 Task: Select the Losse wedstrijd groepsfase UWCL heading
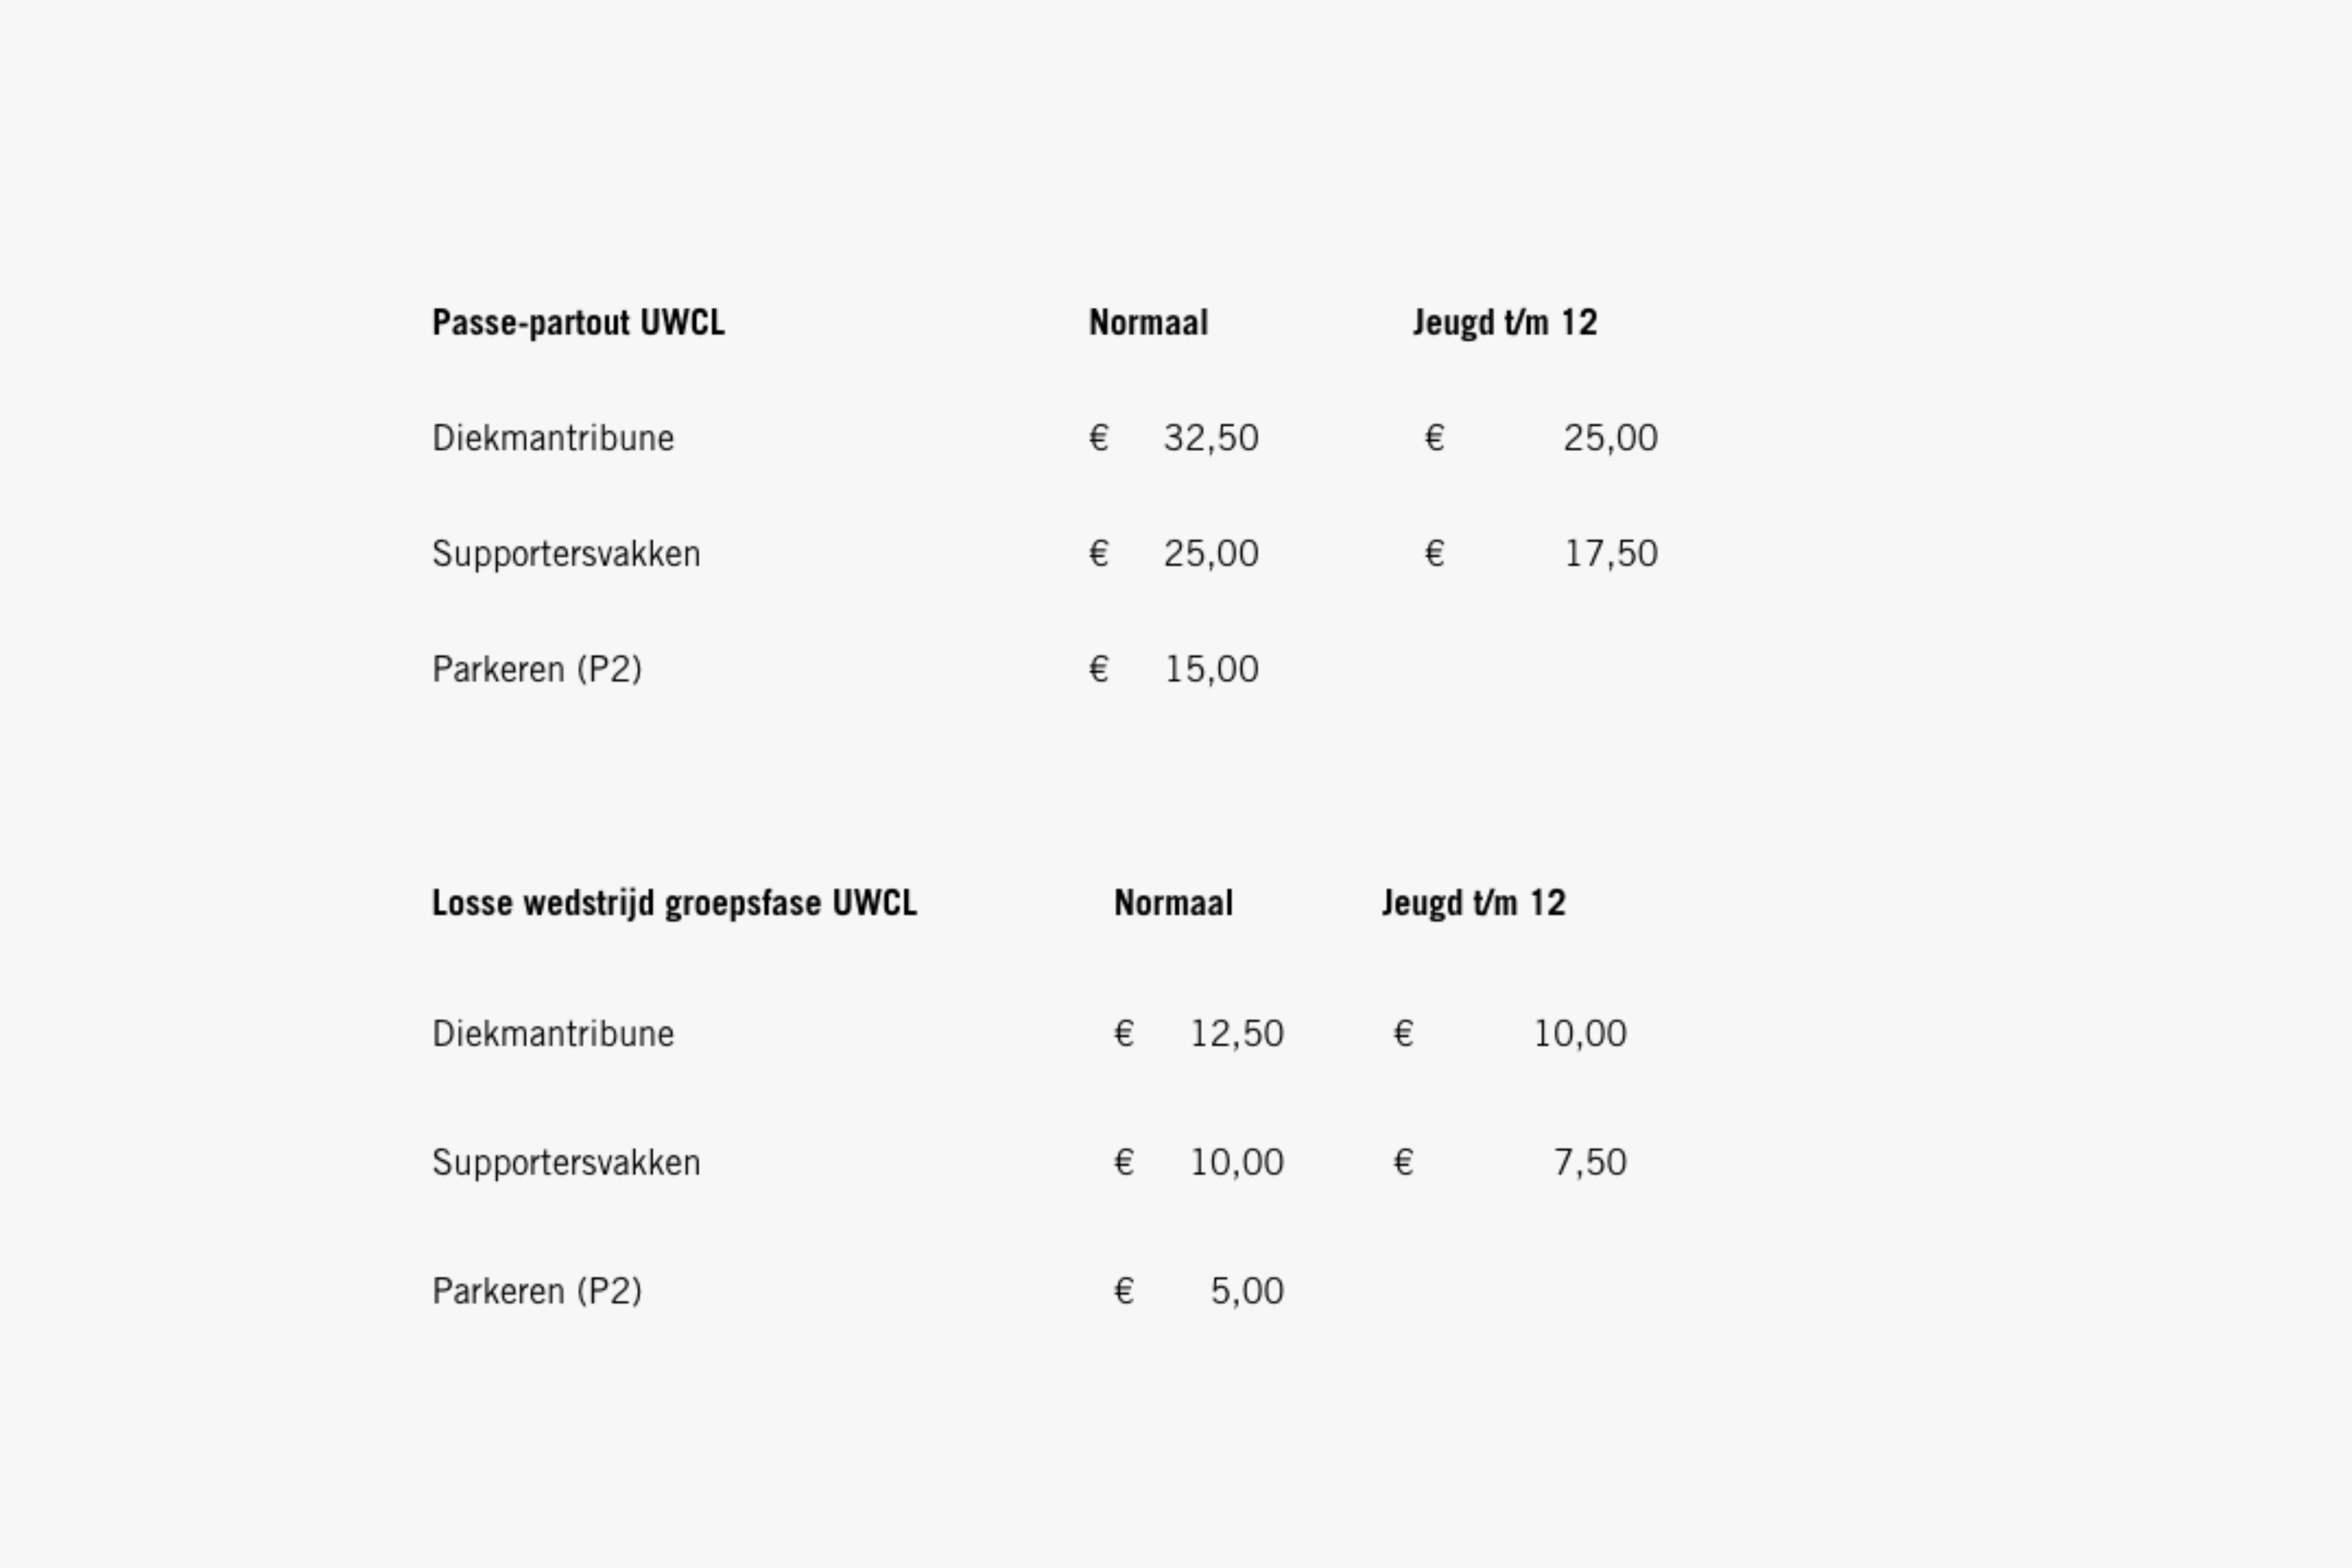674,903
